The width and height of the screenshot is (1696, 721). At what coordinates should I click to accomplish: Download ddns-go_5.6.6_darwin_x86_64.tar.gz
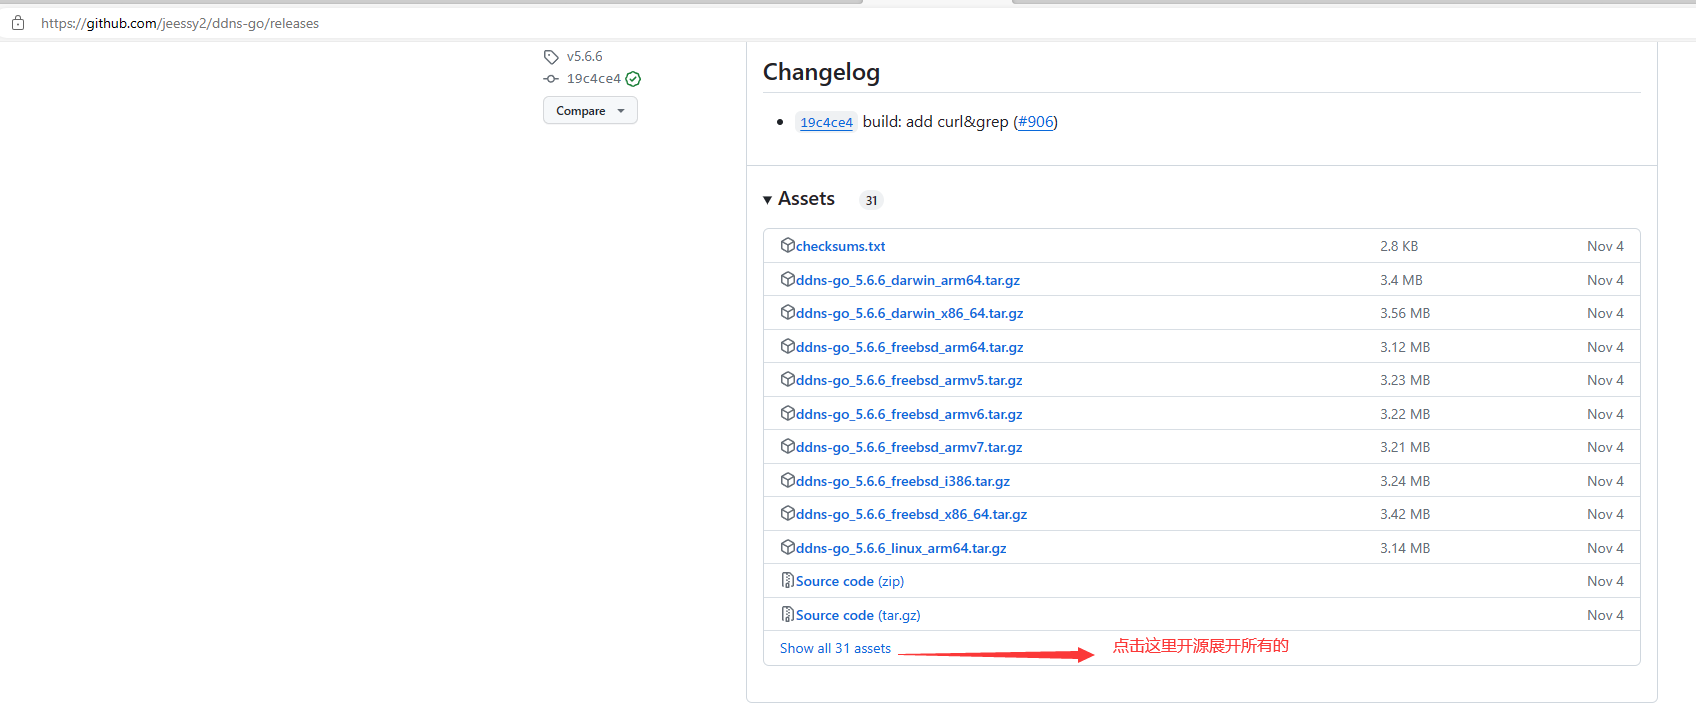(909, 313)
